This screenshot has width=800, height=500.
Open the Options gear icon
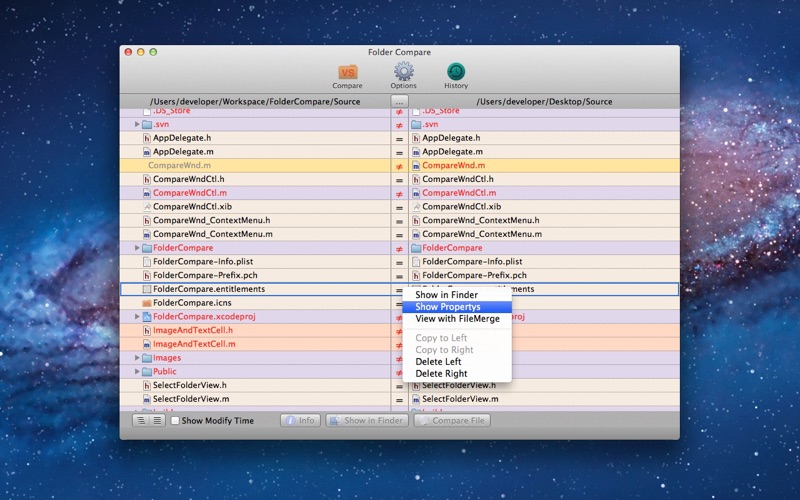pos(404,71)
